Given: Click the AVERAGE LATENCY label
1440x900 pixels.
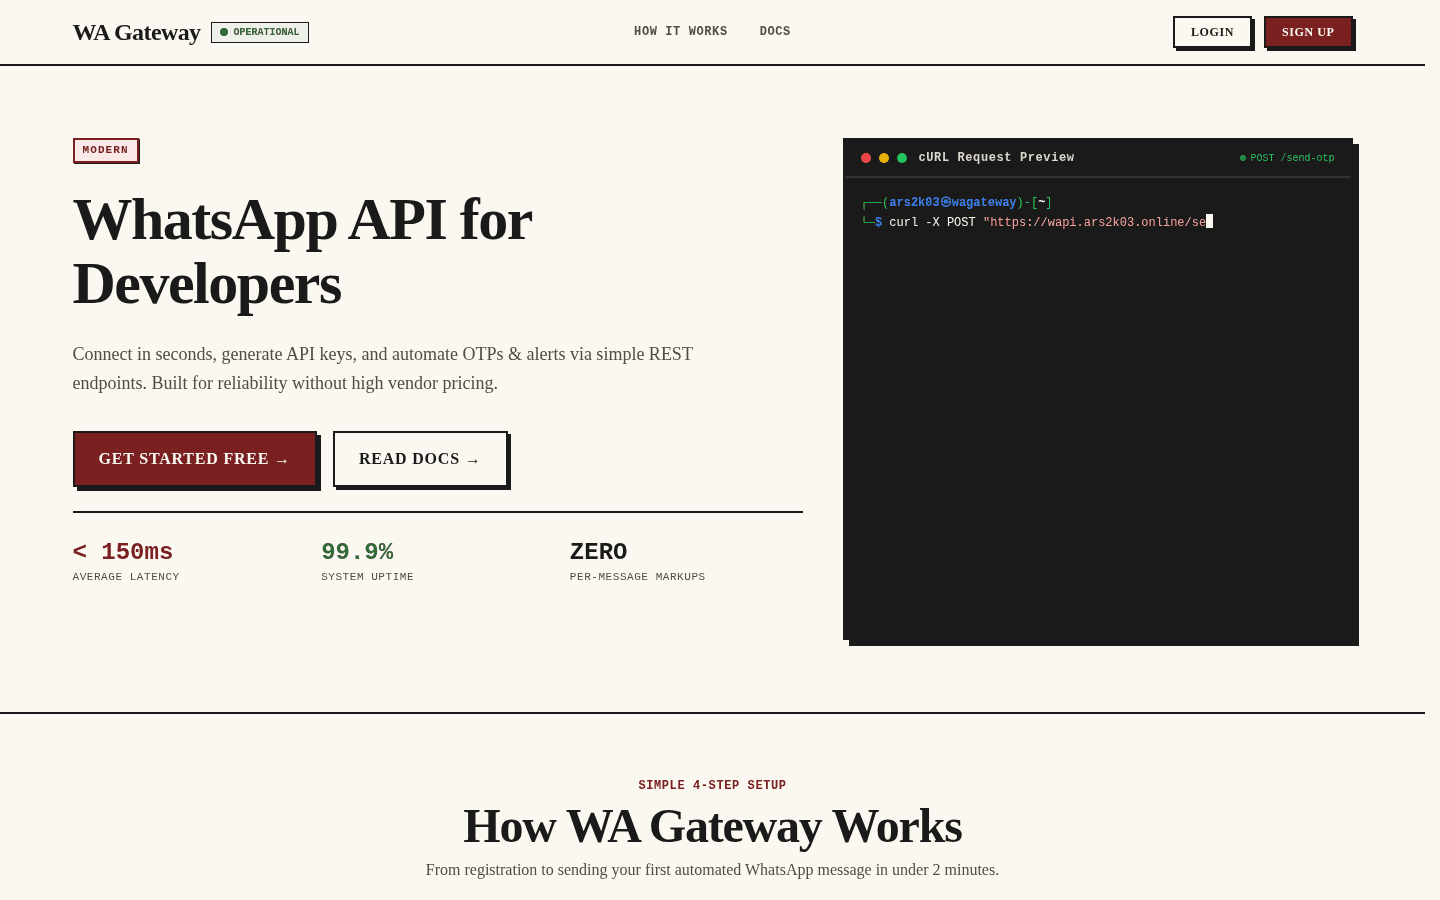Looking at the screenshot, I should pyautogui.click(x=126, y=577).
